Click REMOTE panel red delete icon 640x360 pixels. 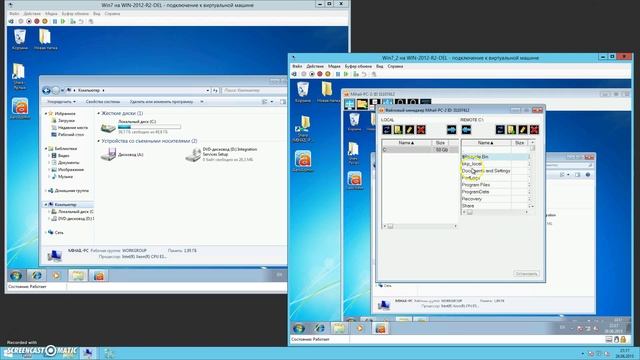click(534, 130)
